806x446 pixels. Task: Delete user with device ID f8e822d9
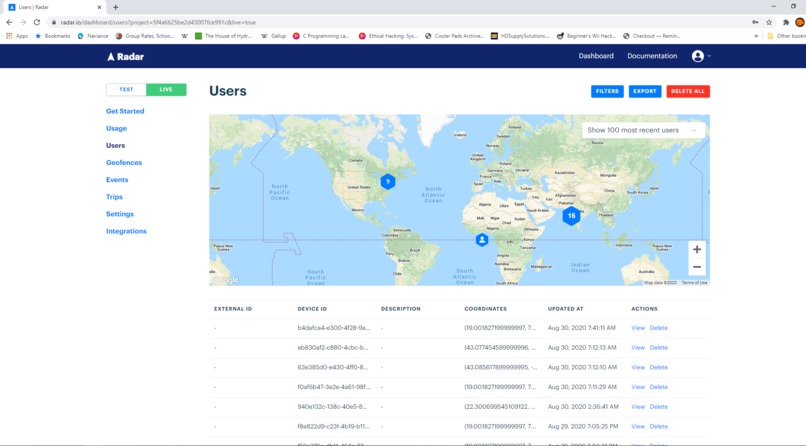point(658,426)
